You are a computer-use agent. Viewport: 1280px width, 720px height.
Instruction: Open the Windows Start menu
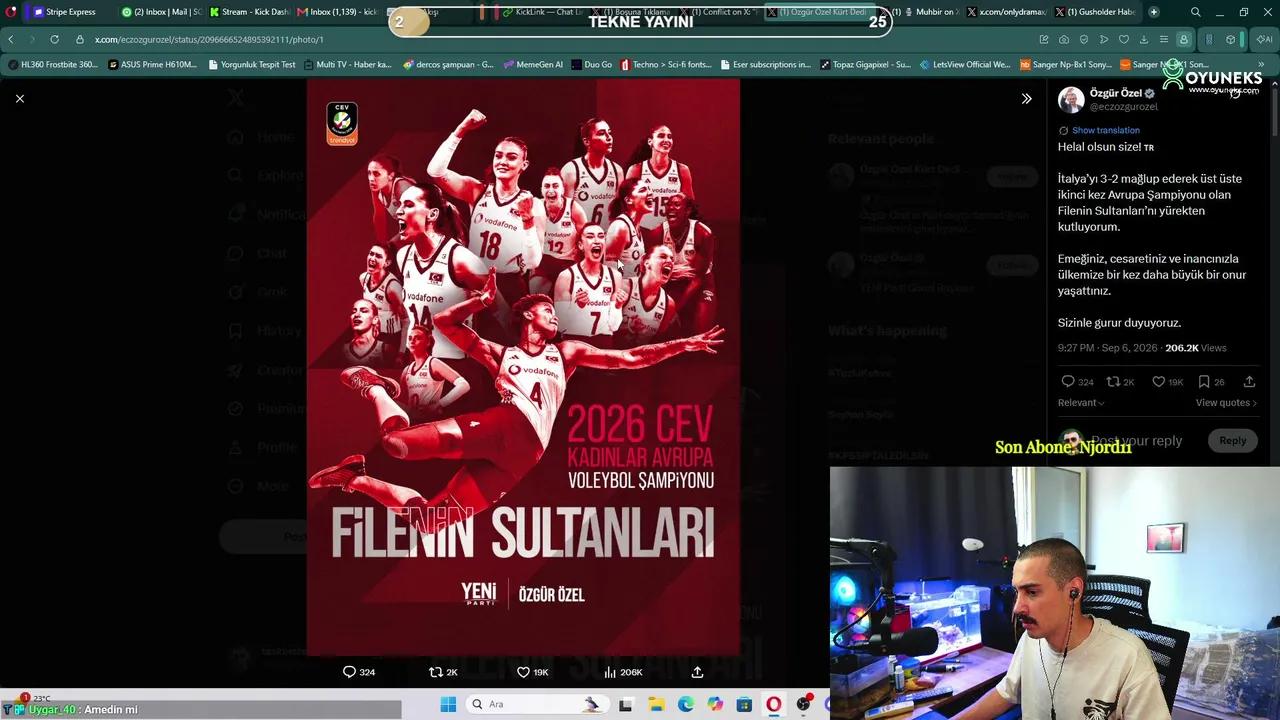pos(448,704)
